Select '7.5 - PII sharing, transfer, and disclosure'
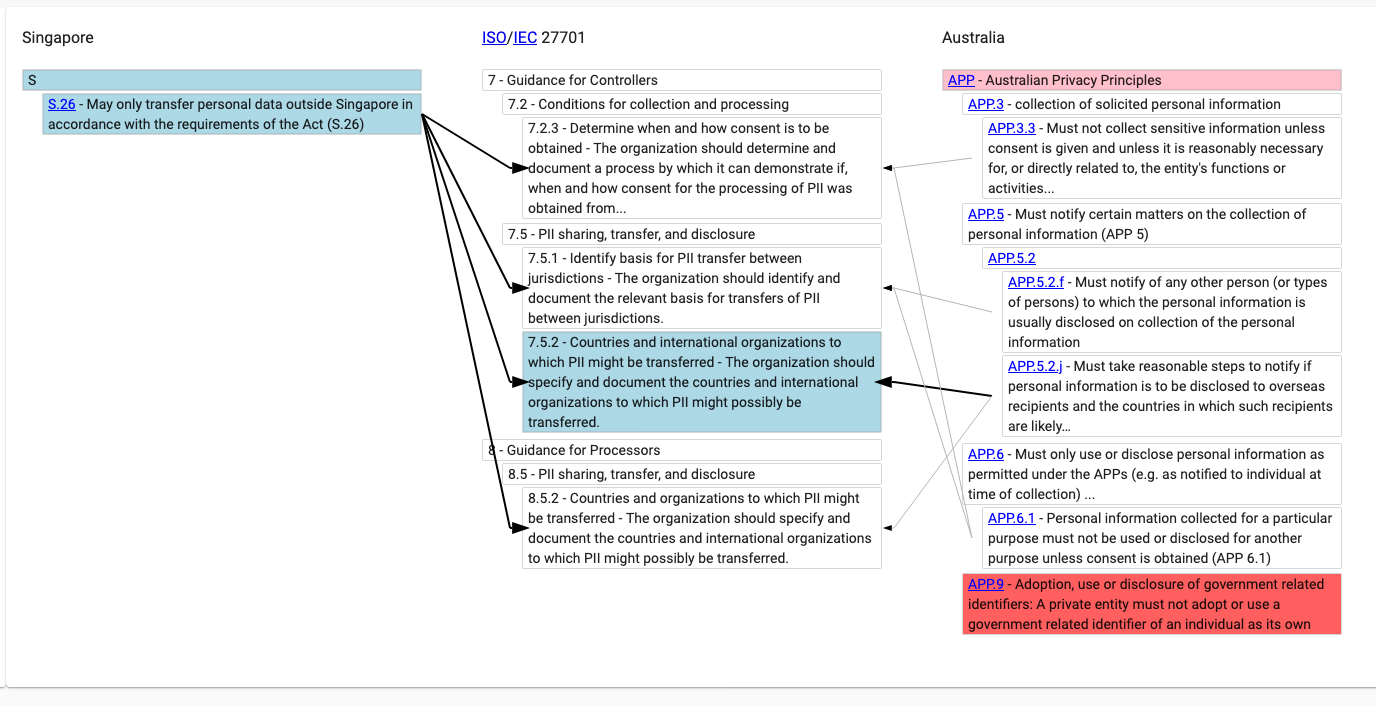The image size is (1376, 706). (692, 234)
